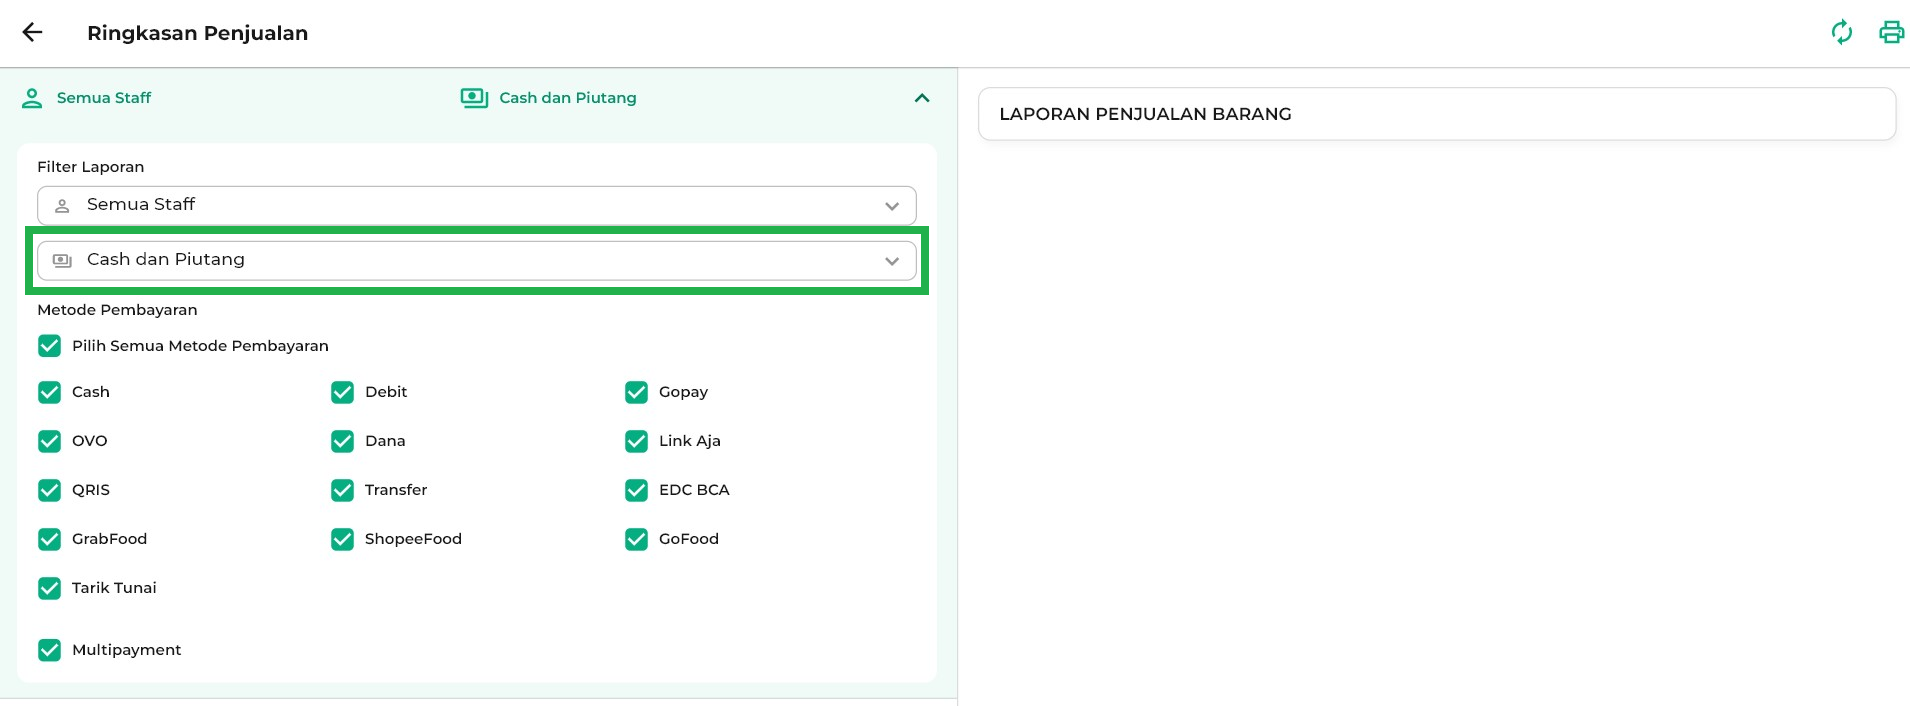Disable the Gopay checkbox
Screen dimensions: 1910x706
(636, 392)
